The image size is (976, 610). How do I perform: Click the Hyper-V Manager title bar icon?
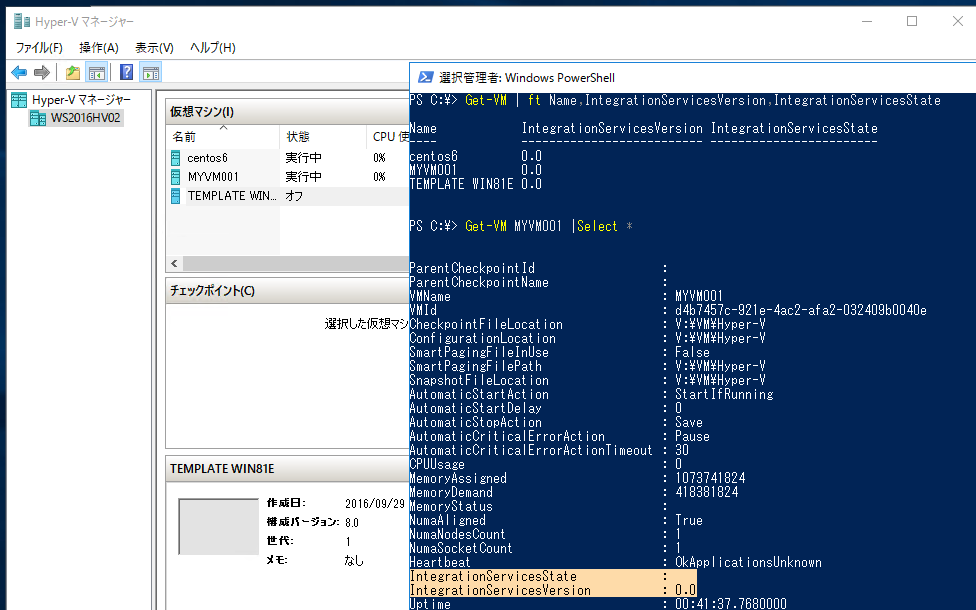(22, 21)
